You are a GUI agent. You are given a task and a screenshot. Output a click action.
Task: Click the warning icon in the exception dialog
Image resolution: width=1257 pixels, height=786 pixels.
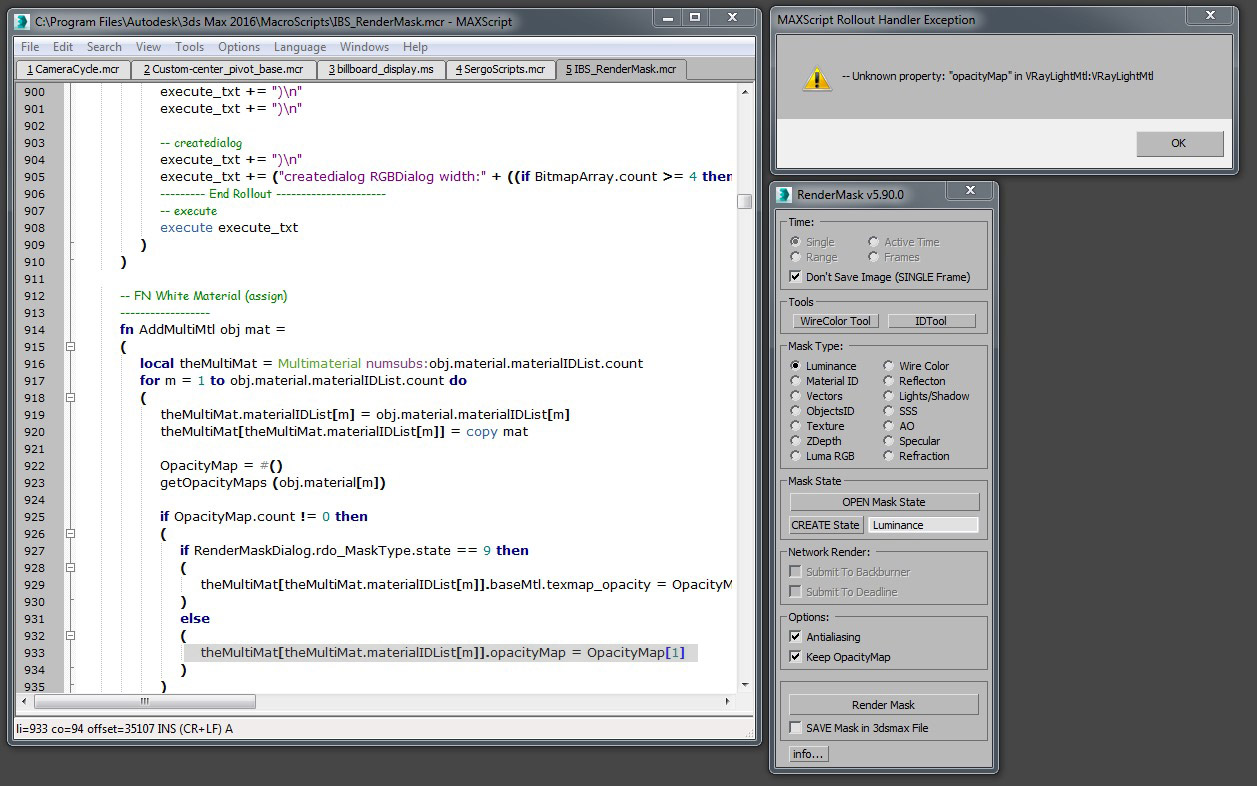coord(817,76)
